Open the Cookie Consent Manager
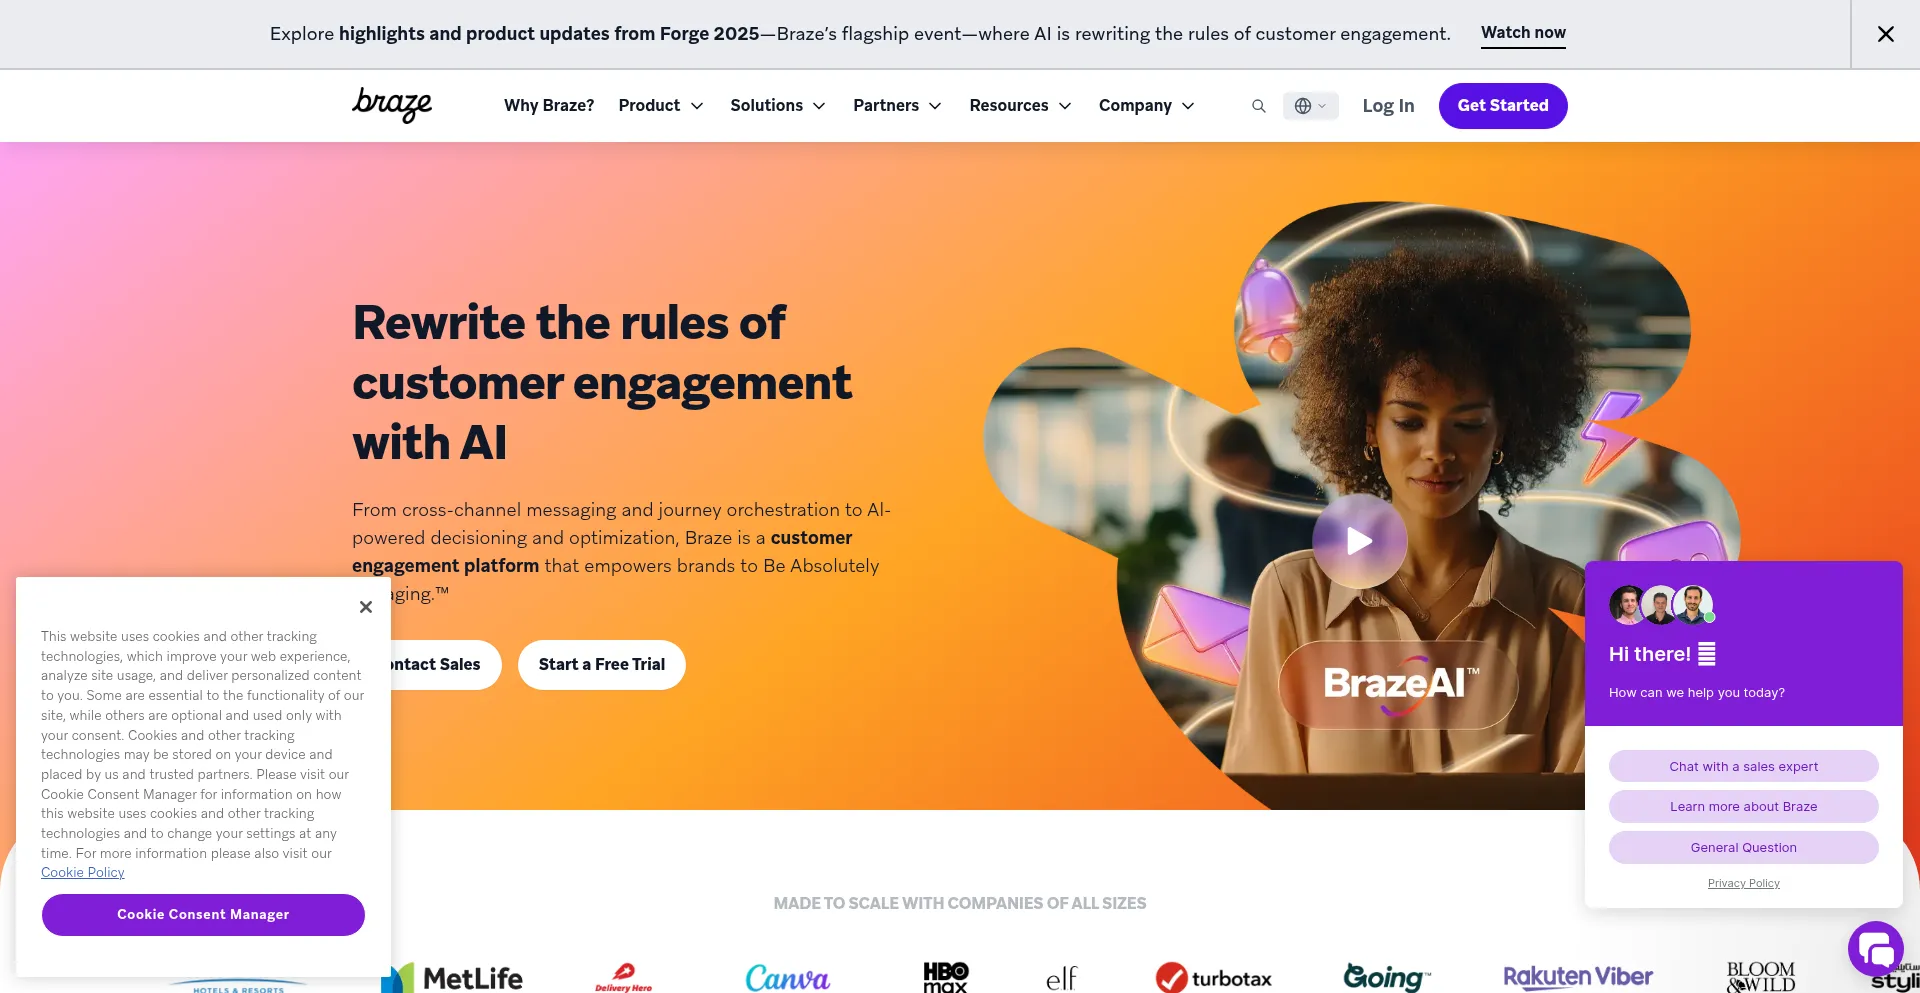The height and width of the screenshot is (993, 1920). (203, 915)
